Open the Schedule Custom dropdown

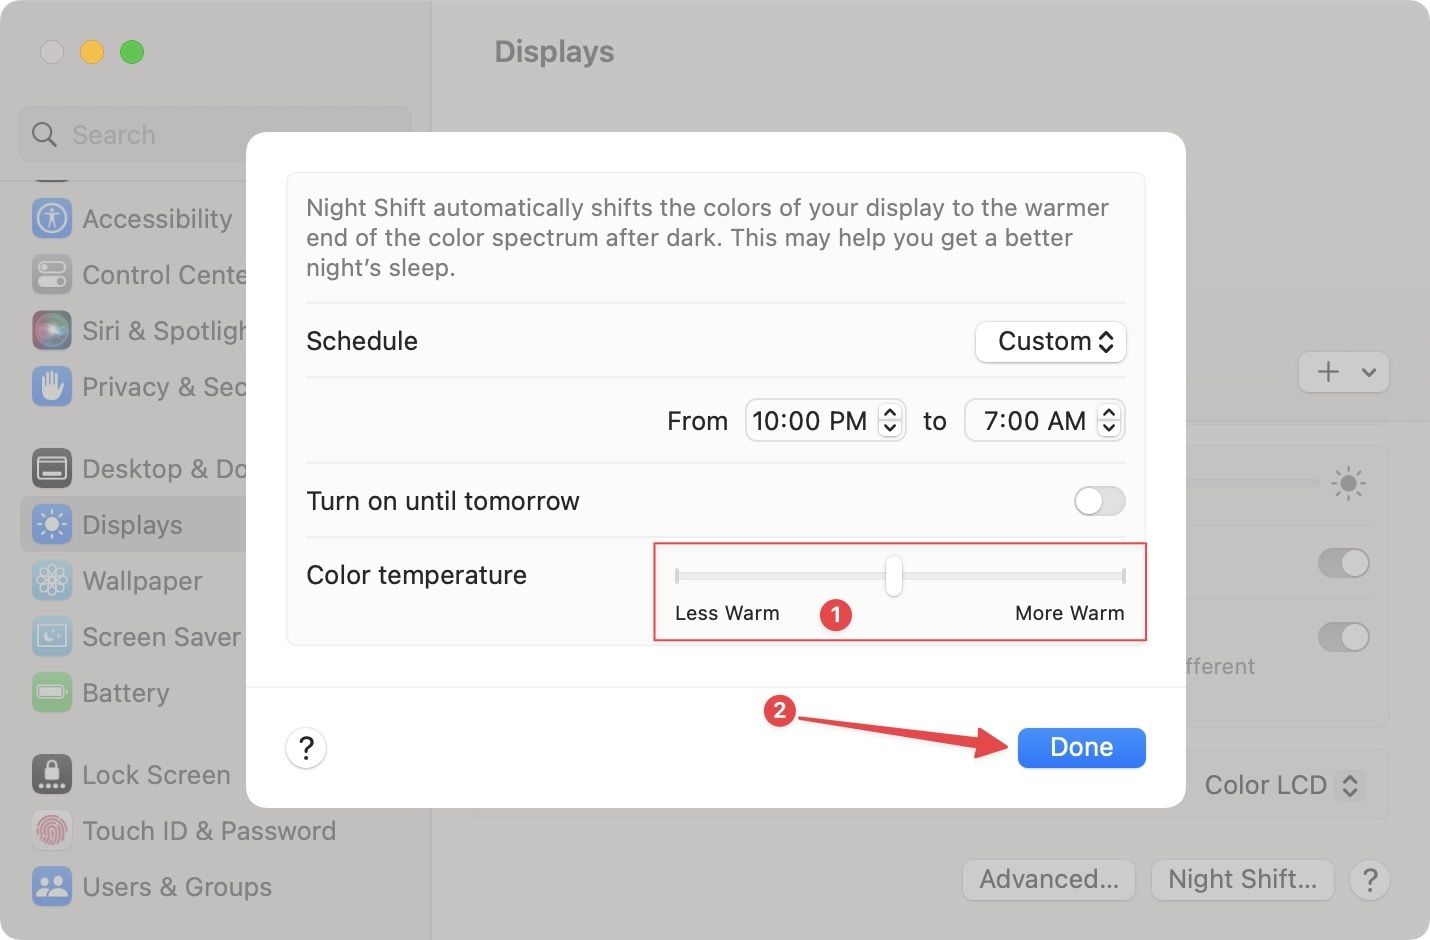point(1051,342)
